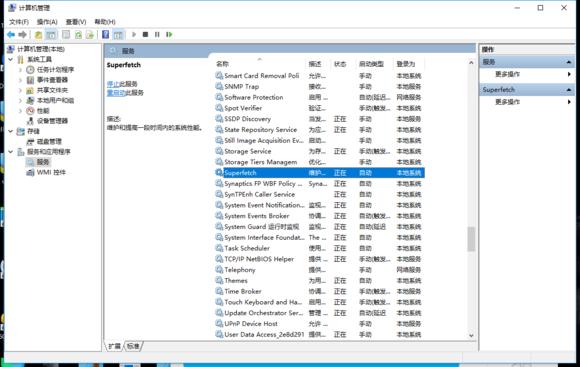Viewport: 580px width, 367px height.
Task: Collapse the 系统工具 tree node
Action: click(11, 59)
